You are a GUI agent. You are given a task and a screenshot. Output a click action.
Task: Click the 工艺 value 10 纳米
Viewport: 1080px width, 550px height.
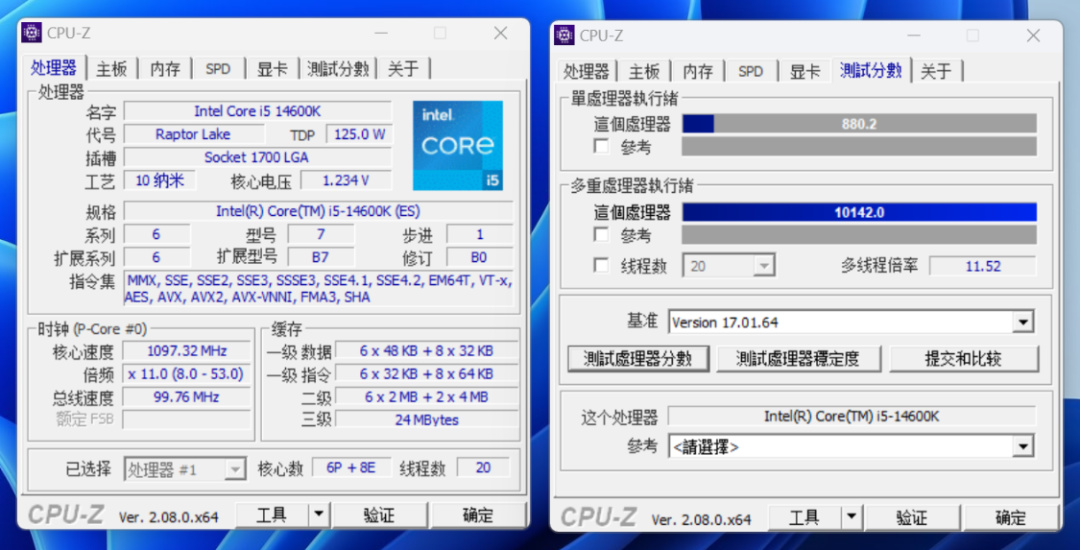pos(160,181)
